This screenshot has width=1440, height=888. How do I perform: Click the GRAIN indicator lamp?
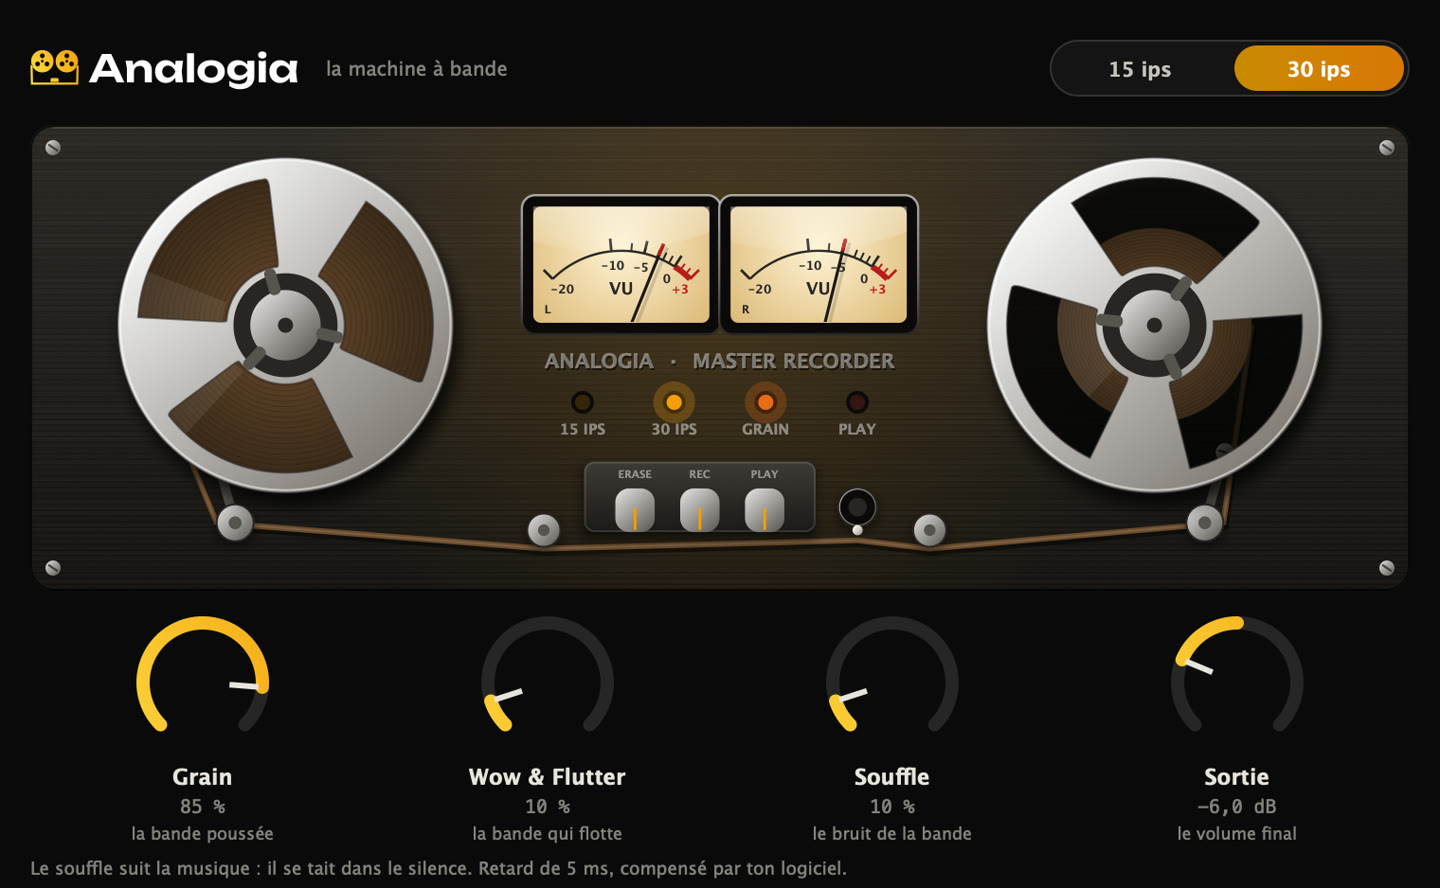pos(765,402)
